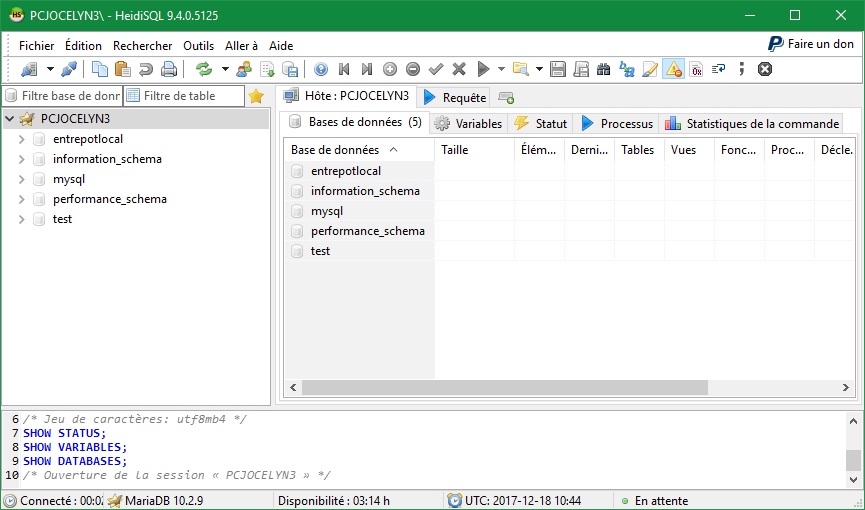Open the Outils menu

[198, 45]
